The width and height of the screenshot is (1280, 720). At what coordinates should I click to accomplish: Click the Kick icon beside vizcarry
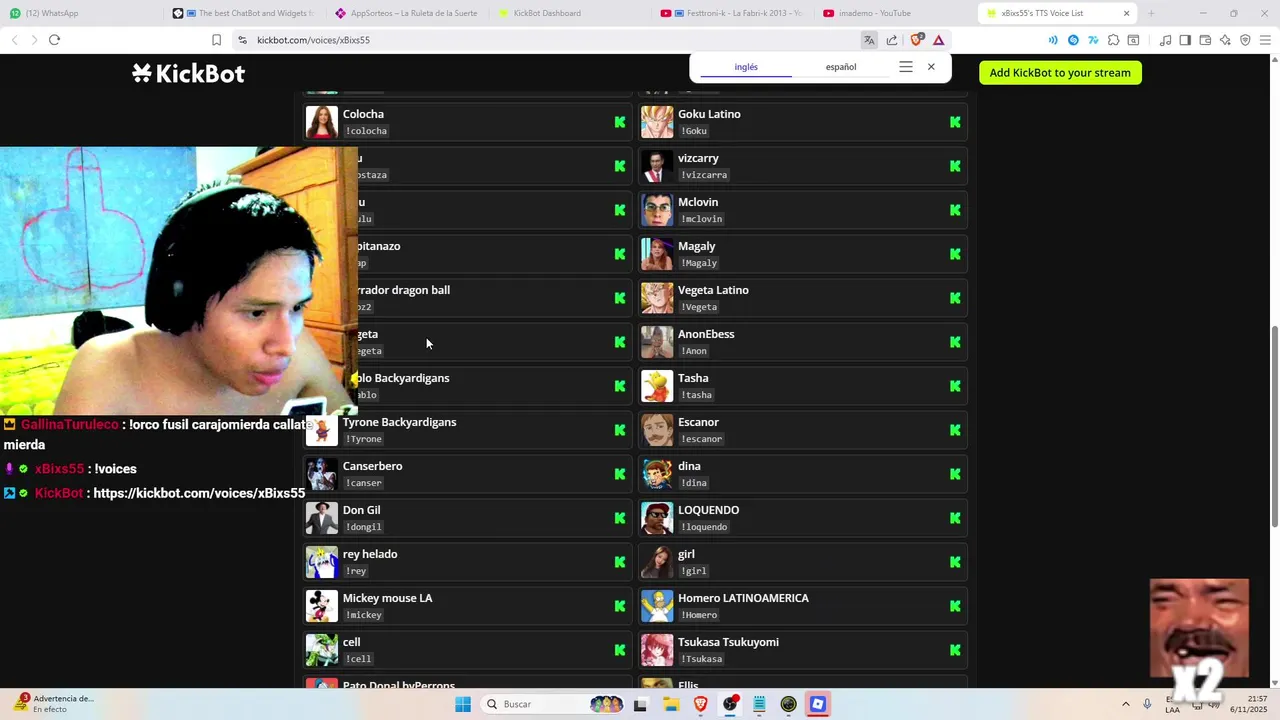coord(955,166)
